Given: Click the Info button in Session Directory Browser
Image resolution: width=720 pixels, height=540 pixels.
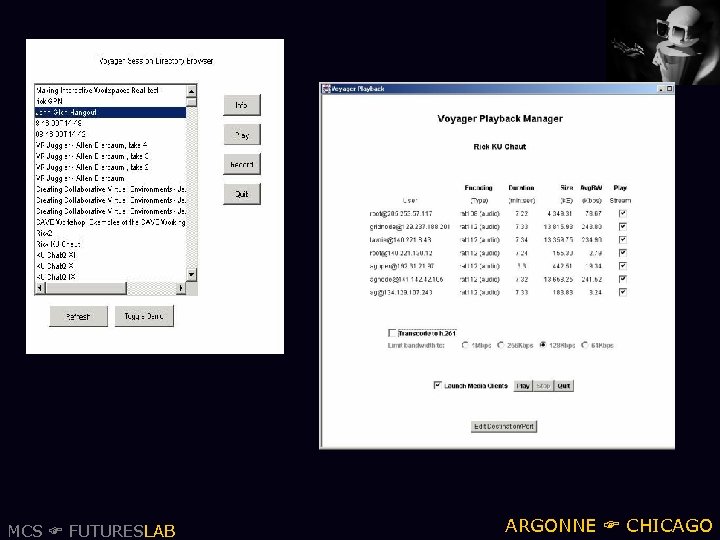Looking at the screenshot, I should point(242,105).
